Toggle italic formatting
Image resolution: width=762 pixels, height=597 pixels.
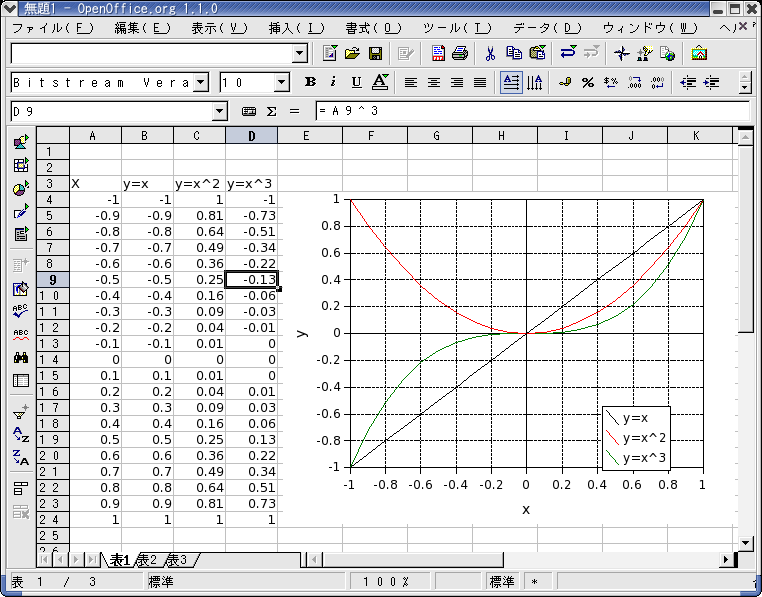(332, 82)
